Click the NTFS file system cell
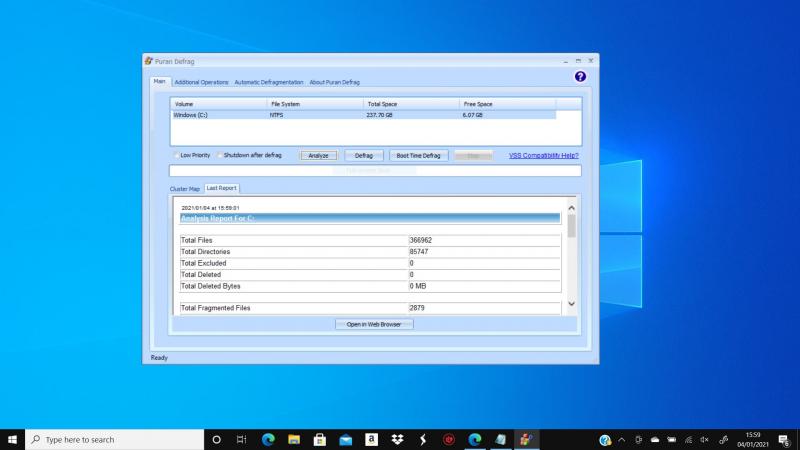This screenshot has height=450, width=800. tap(277, 115)
